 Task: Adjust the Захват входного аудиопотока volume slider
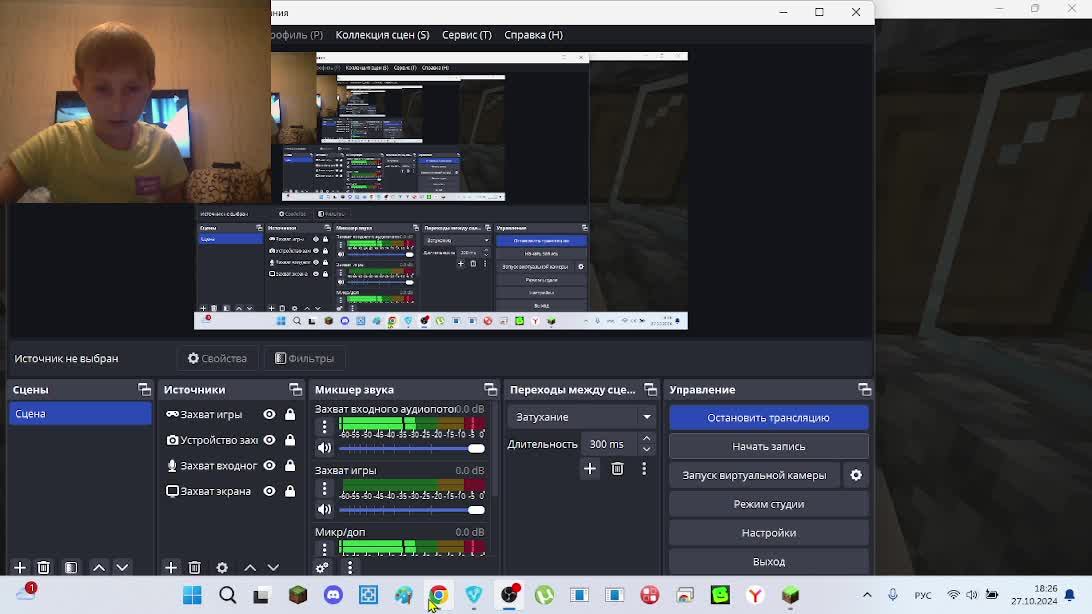coord(412,448)
